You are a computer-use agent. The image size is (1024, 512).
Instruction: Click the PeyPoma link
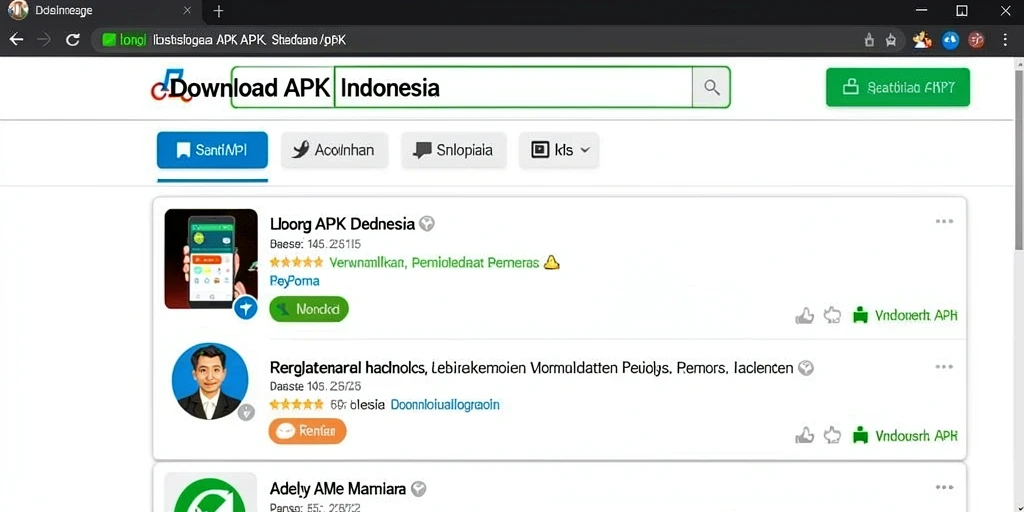pyautogui.click(x=295, y=281)
